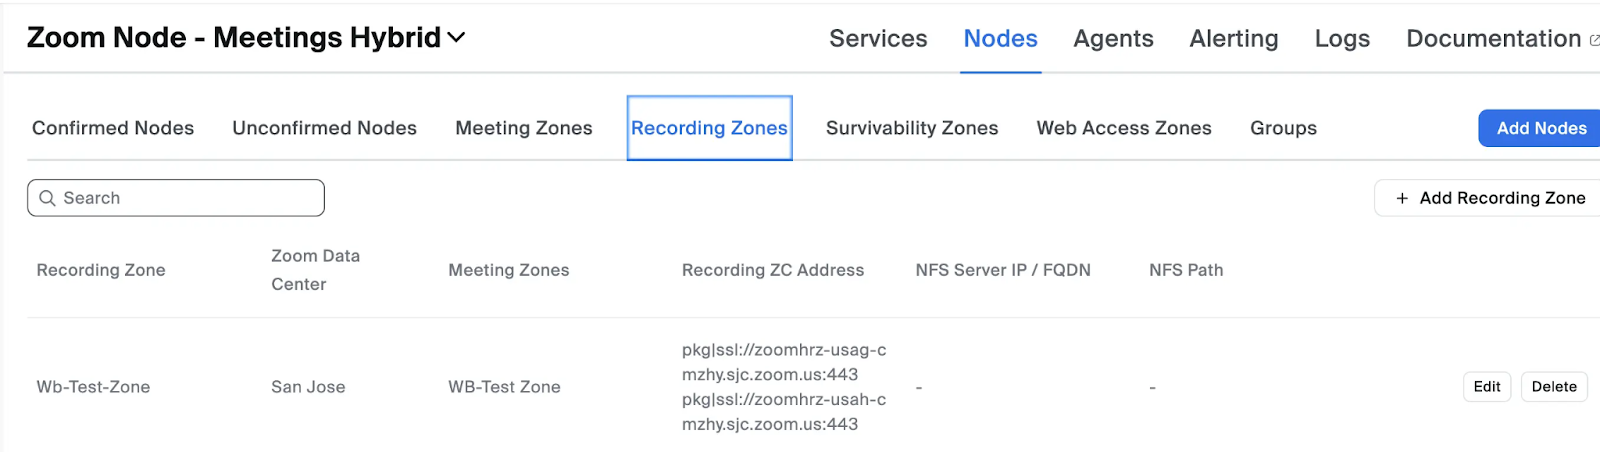Open the Documentation link
The height and width of the screenshot is (452, 1600).
pos(1493,39)
